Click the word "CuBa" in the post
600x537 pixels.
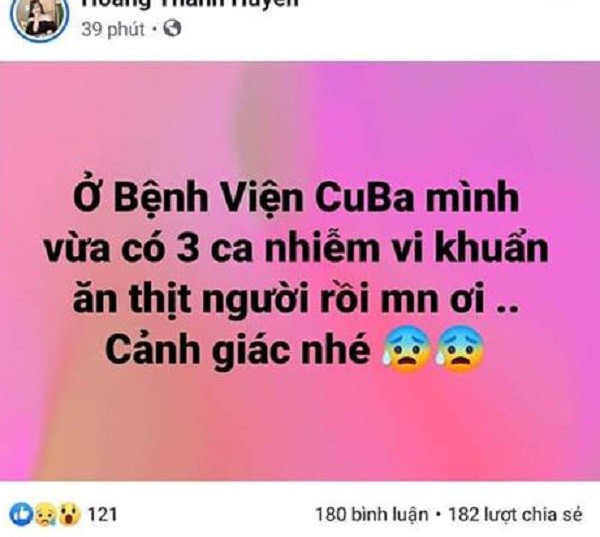pyautogui.click(x=365, y=199)
